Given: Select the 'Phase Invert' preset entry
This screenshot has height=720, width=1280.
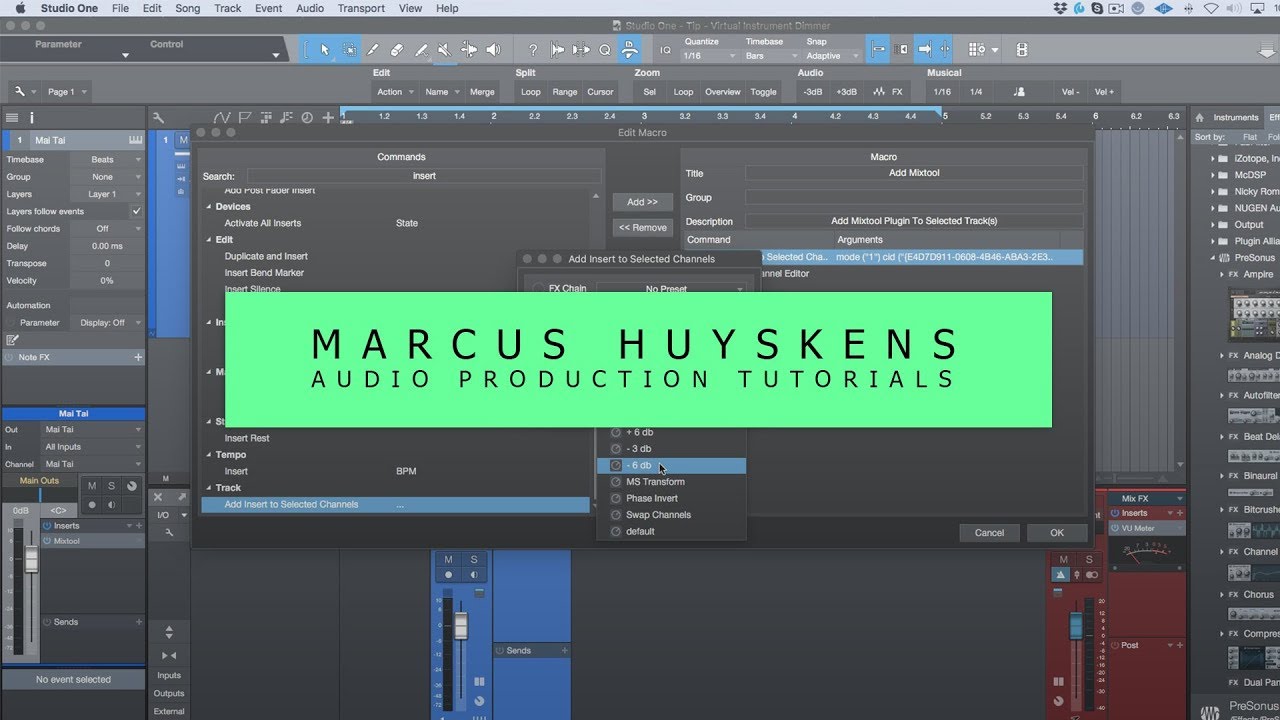Looking at the screenshot, I should pyautogui.click(x=671, y=498).
